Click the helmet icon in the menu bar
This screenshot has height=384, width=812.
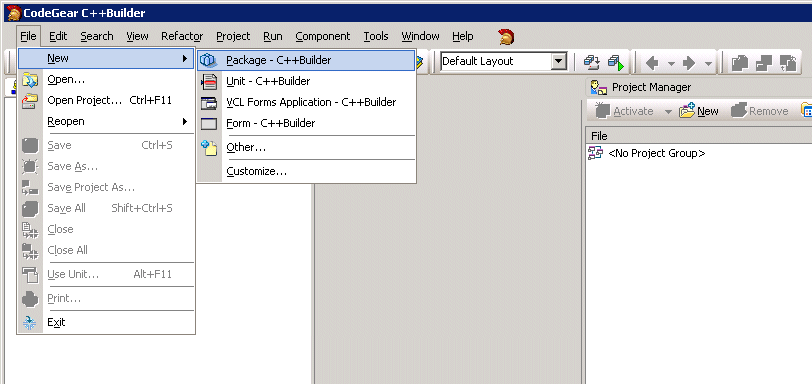506,37
